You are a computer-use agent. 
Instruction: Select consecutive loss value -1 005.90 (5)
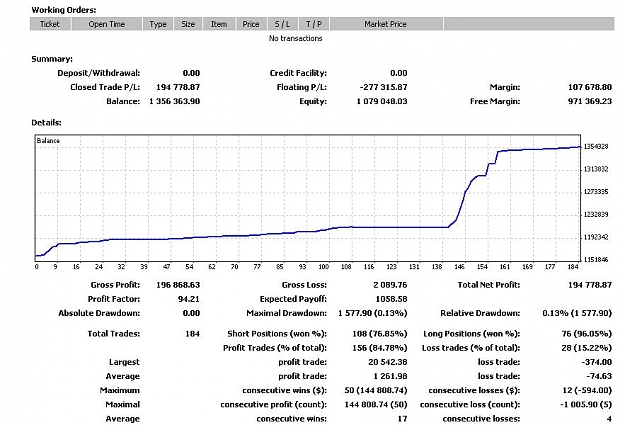coord(586,405)
